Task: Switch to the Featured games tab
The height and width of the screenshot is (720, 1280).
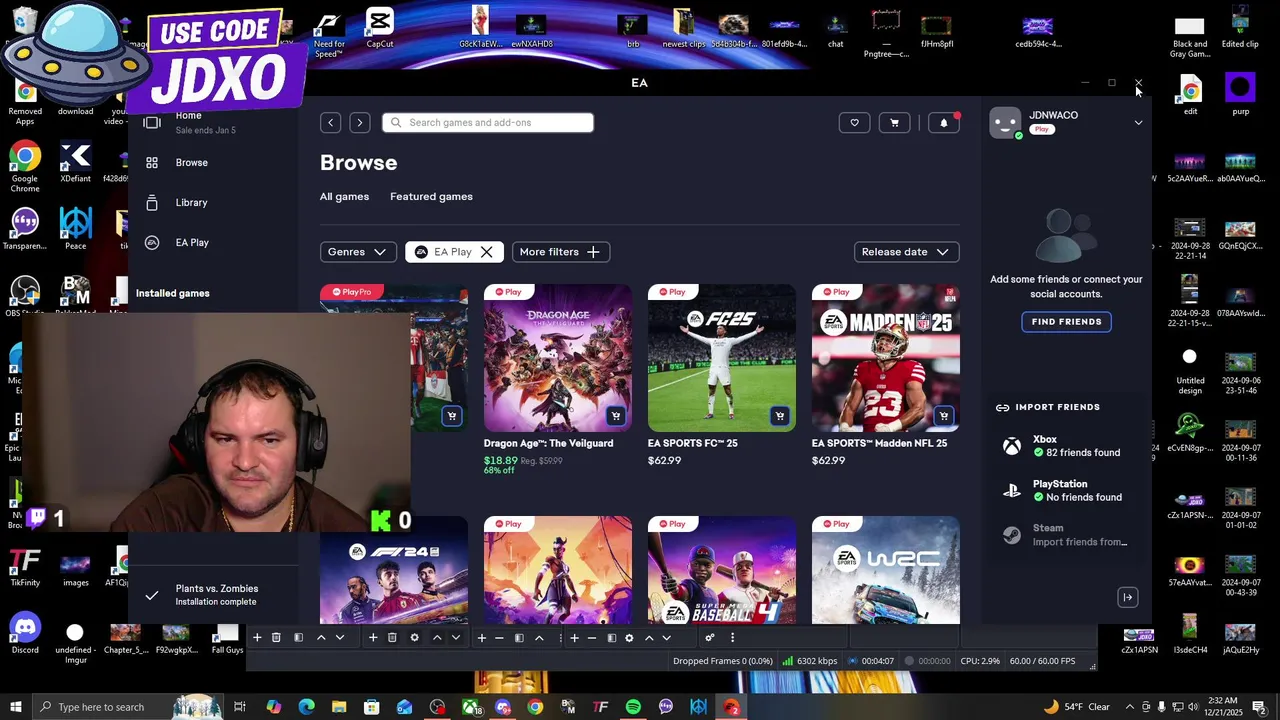Action: [x=431, y=197]
